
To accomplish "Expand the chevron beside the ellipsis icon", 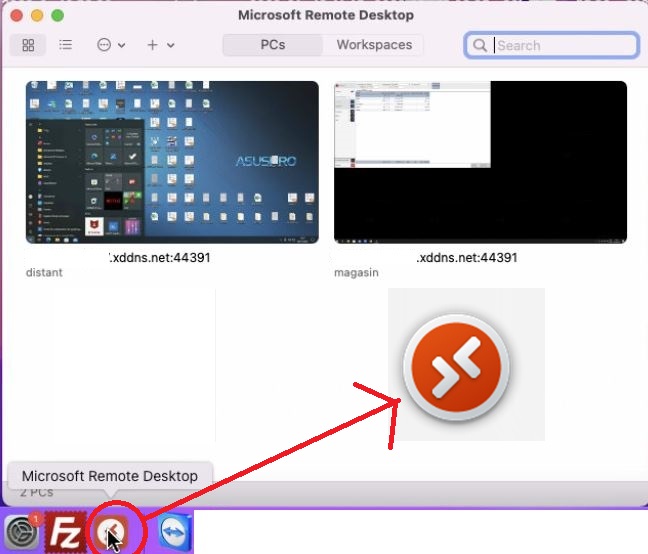I will (122, 45).
